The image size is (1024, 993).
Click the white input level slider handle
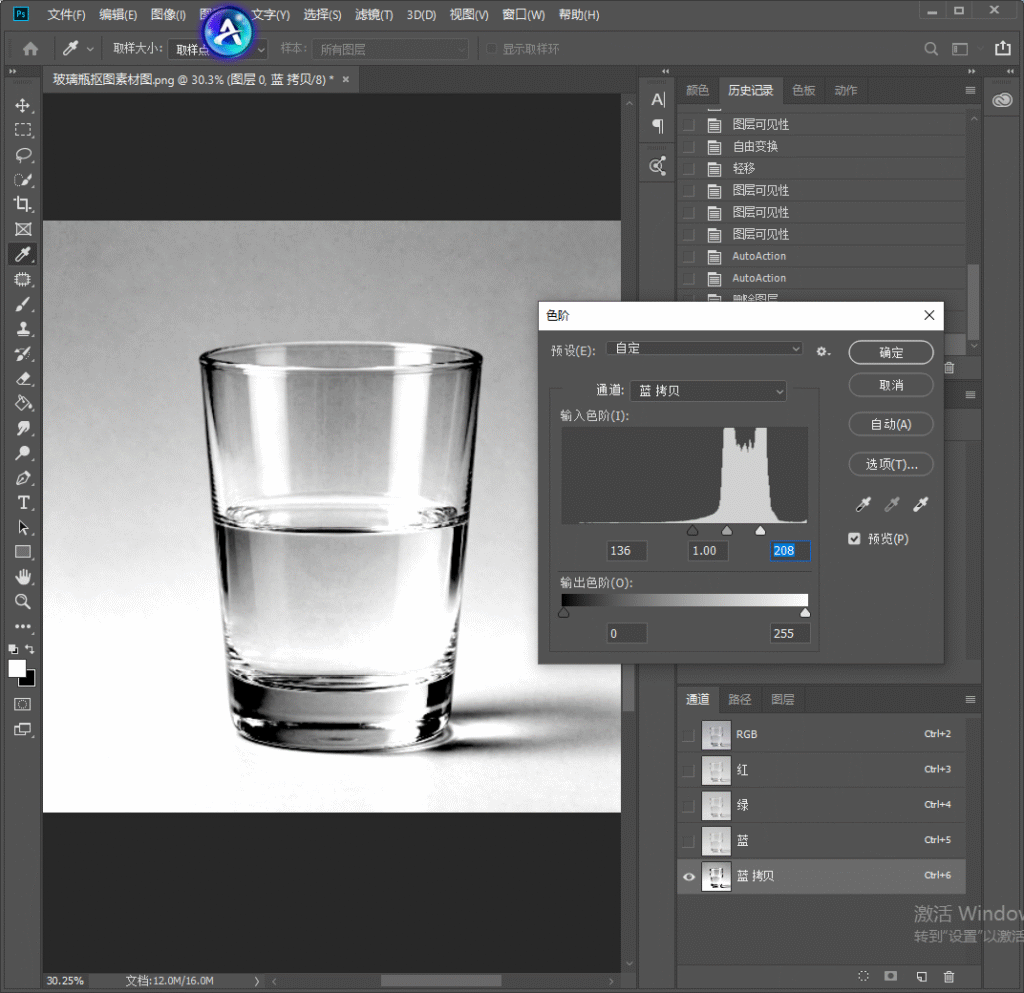(760, 531)
